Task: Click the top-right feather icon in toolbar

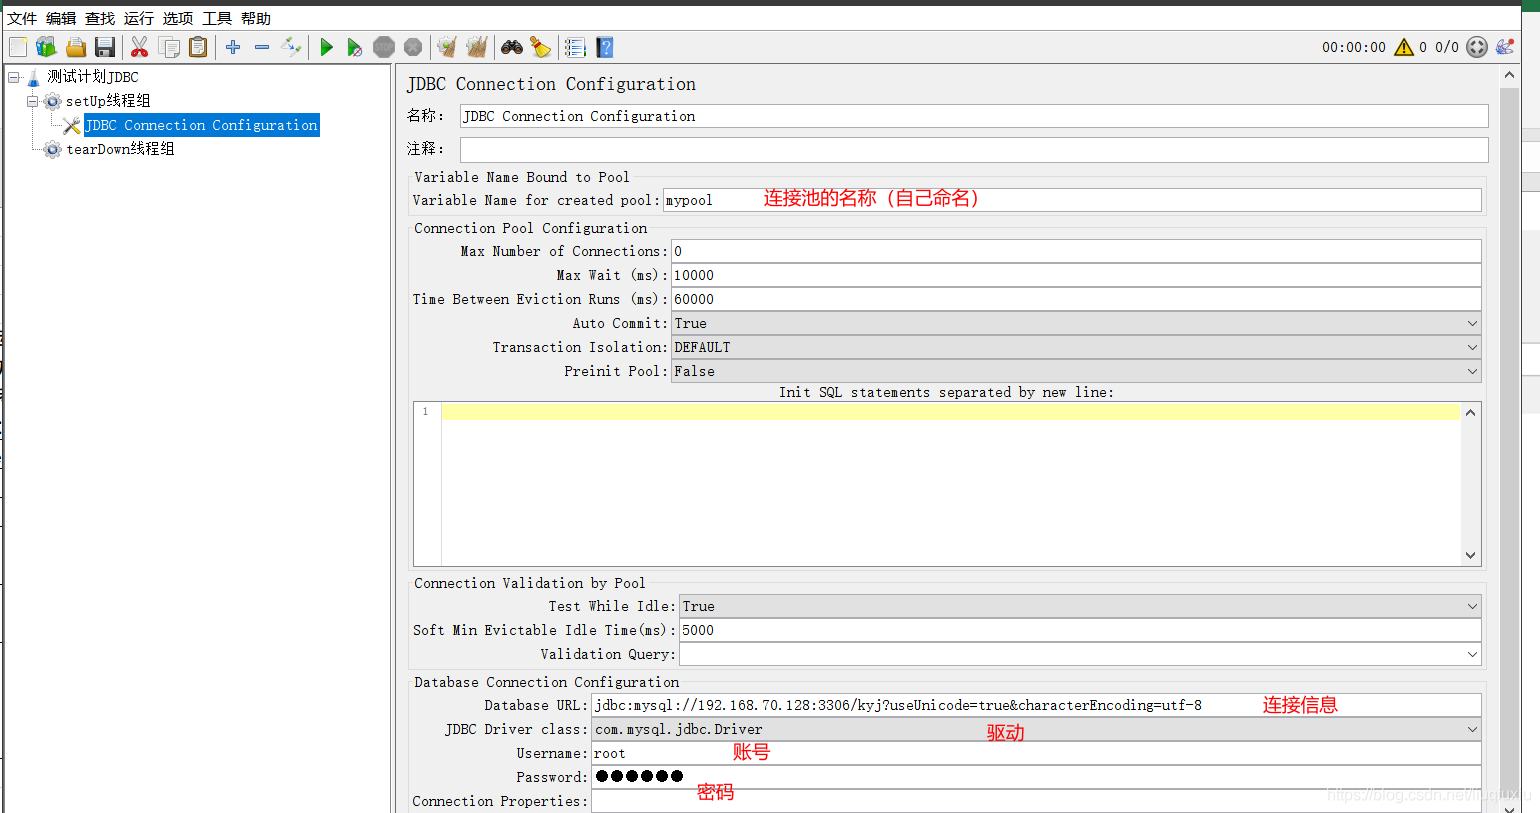Action: [x=1505, y=47]
